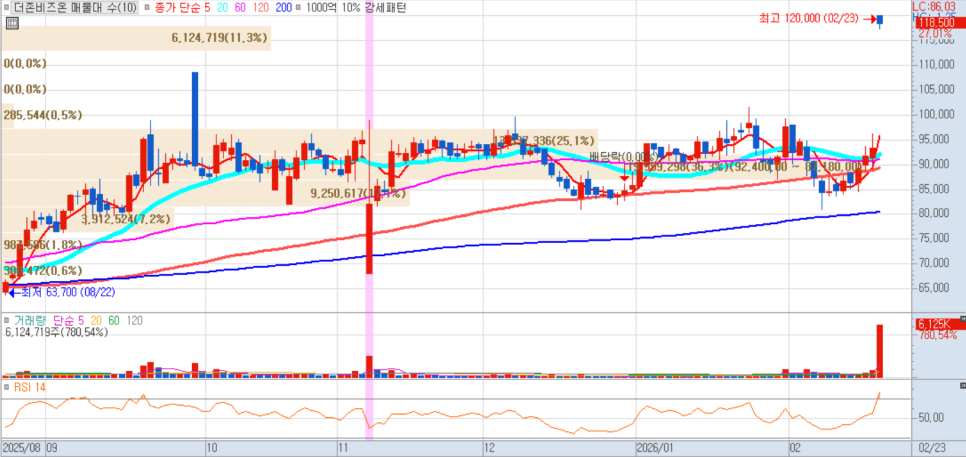Click the 6,124,719주(780.54%) volume readout
Image resolution: width=966 pixels, height=457 pixels.
point(57,332)
